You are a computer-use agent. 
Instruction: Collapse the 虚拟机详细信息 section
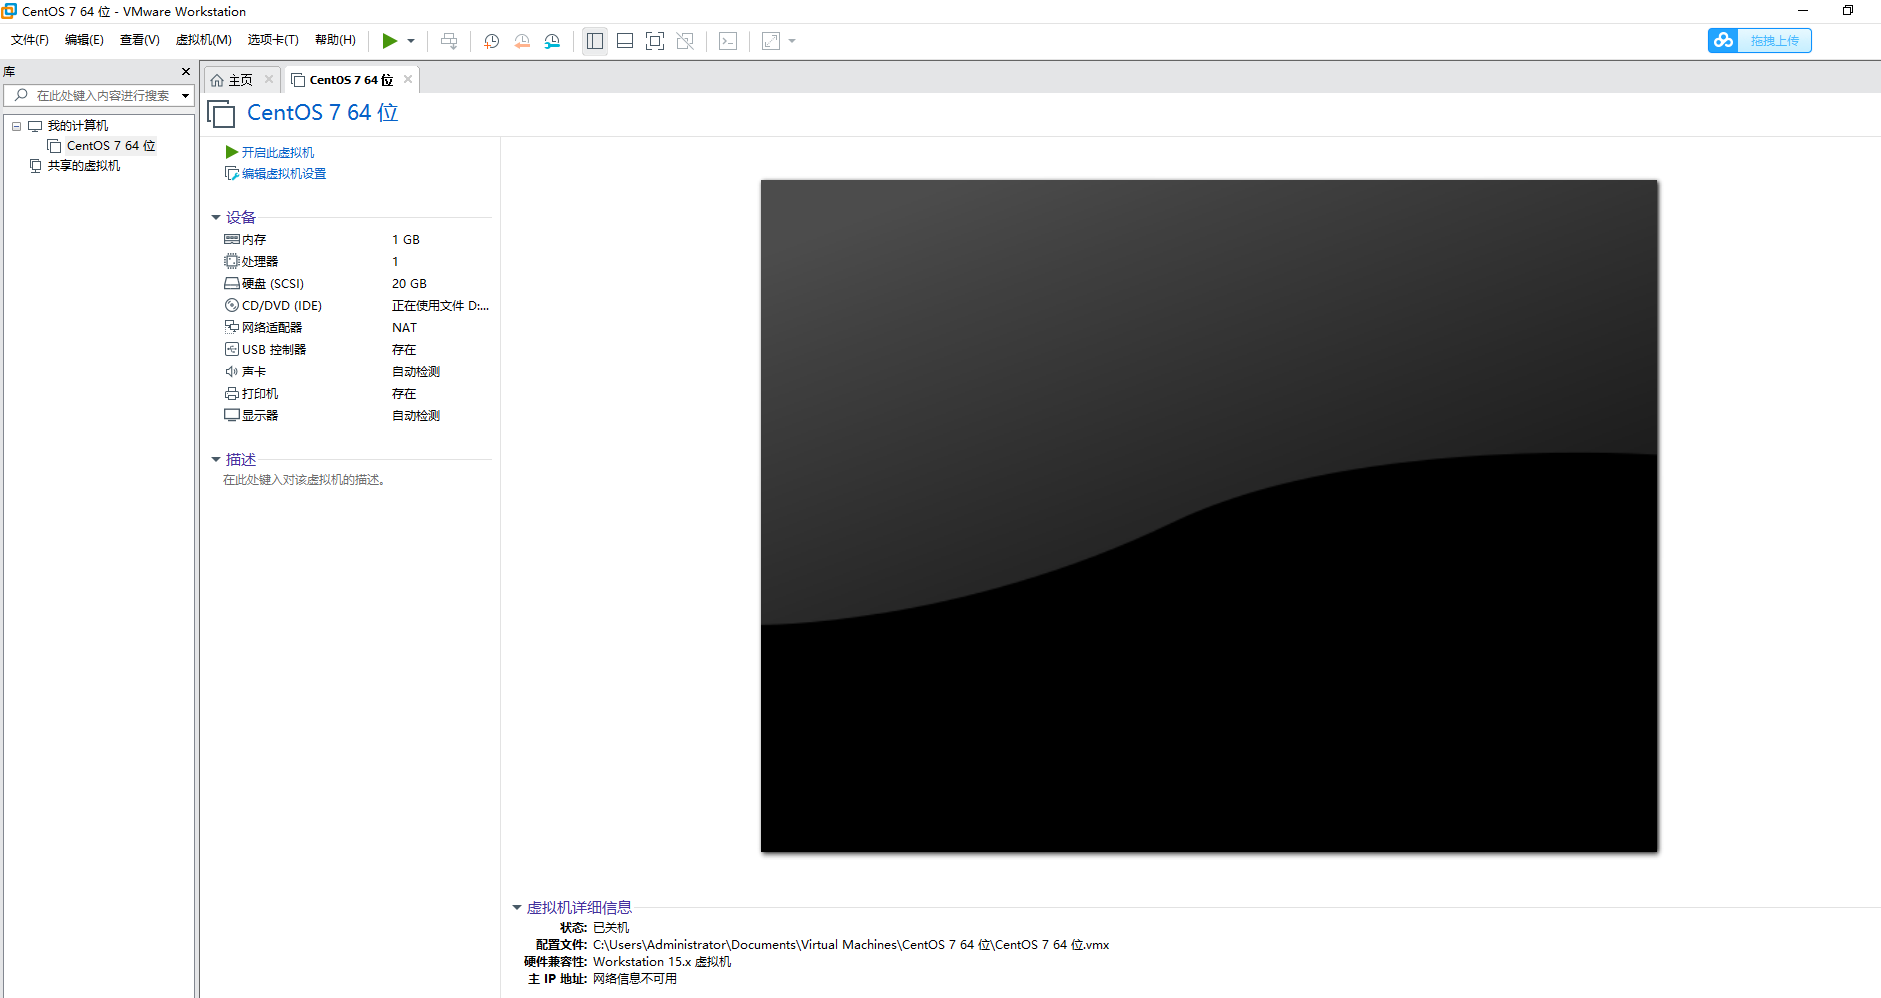tap(517, 907)
